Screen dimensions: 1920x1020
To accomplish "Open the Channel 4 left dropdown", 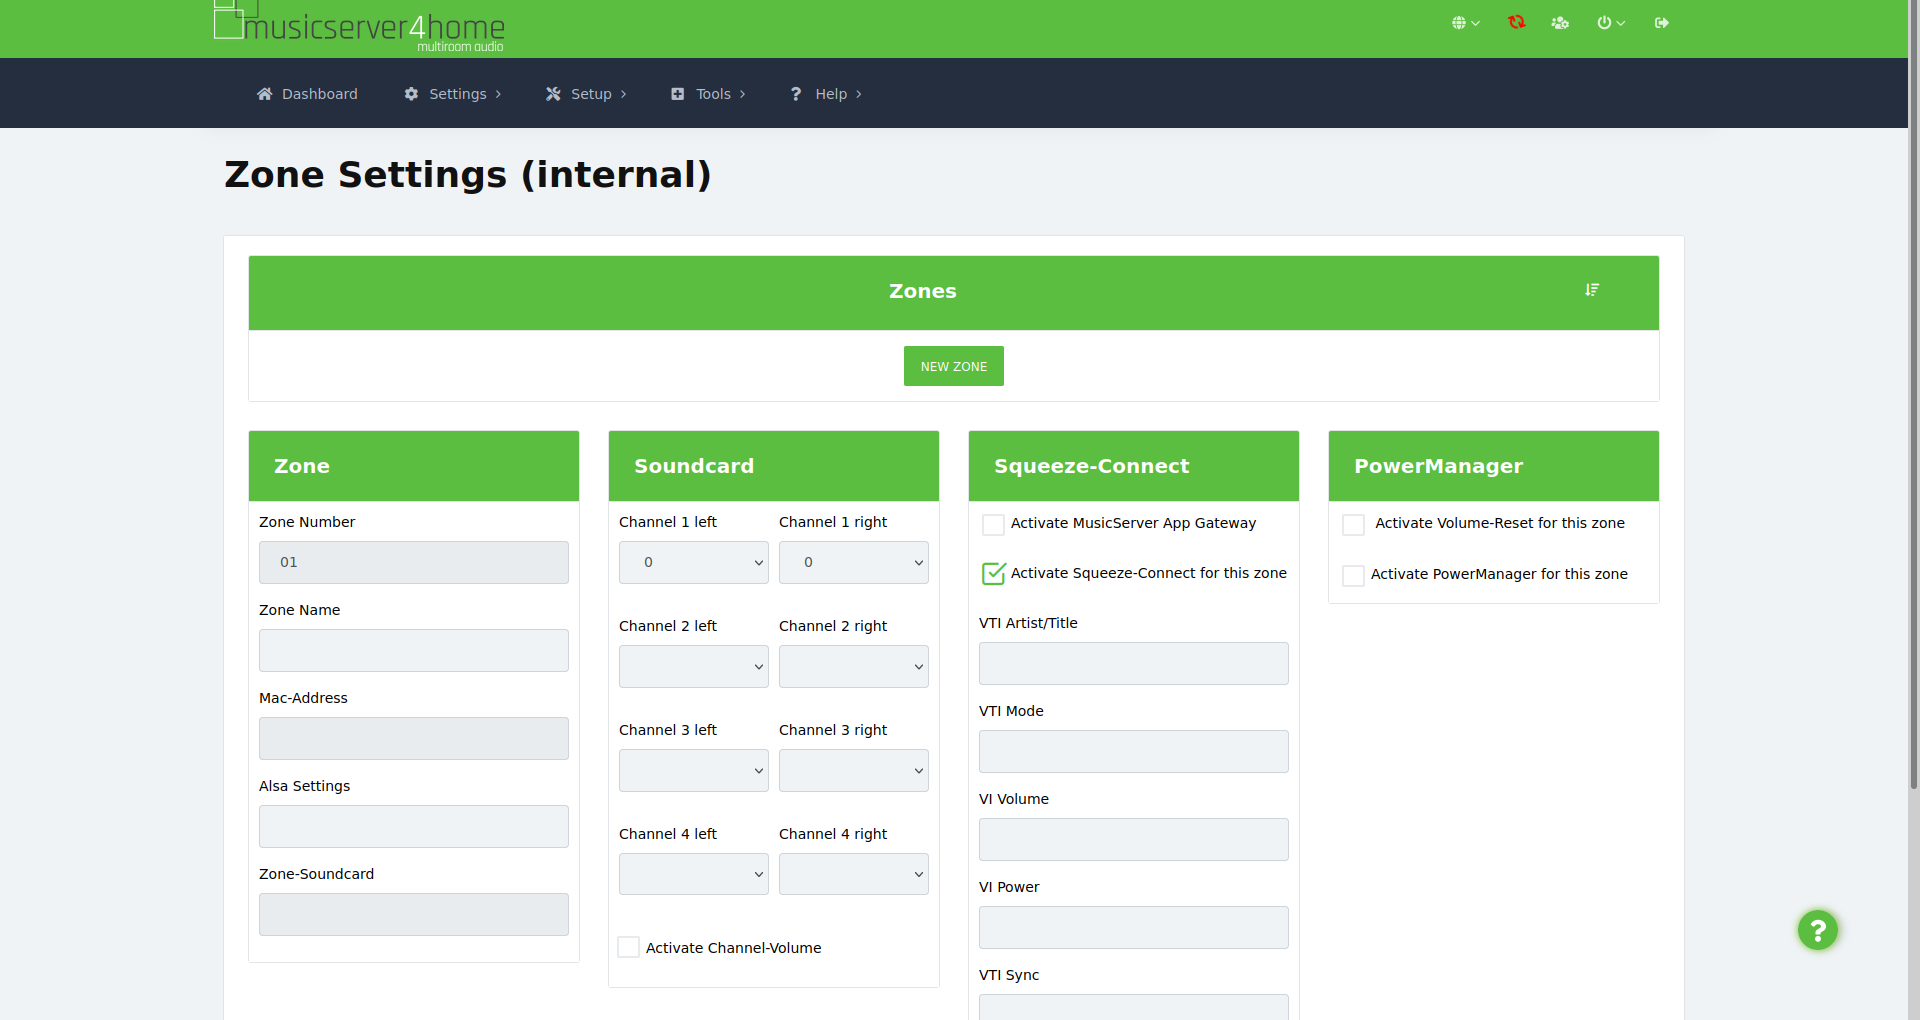I will [693, 875].
